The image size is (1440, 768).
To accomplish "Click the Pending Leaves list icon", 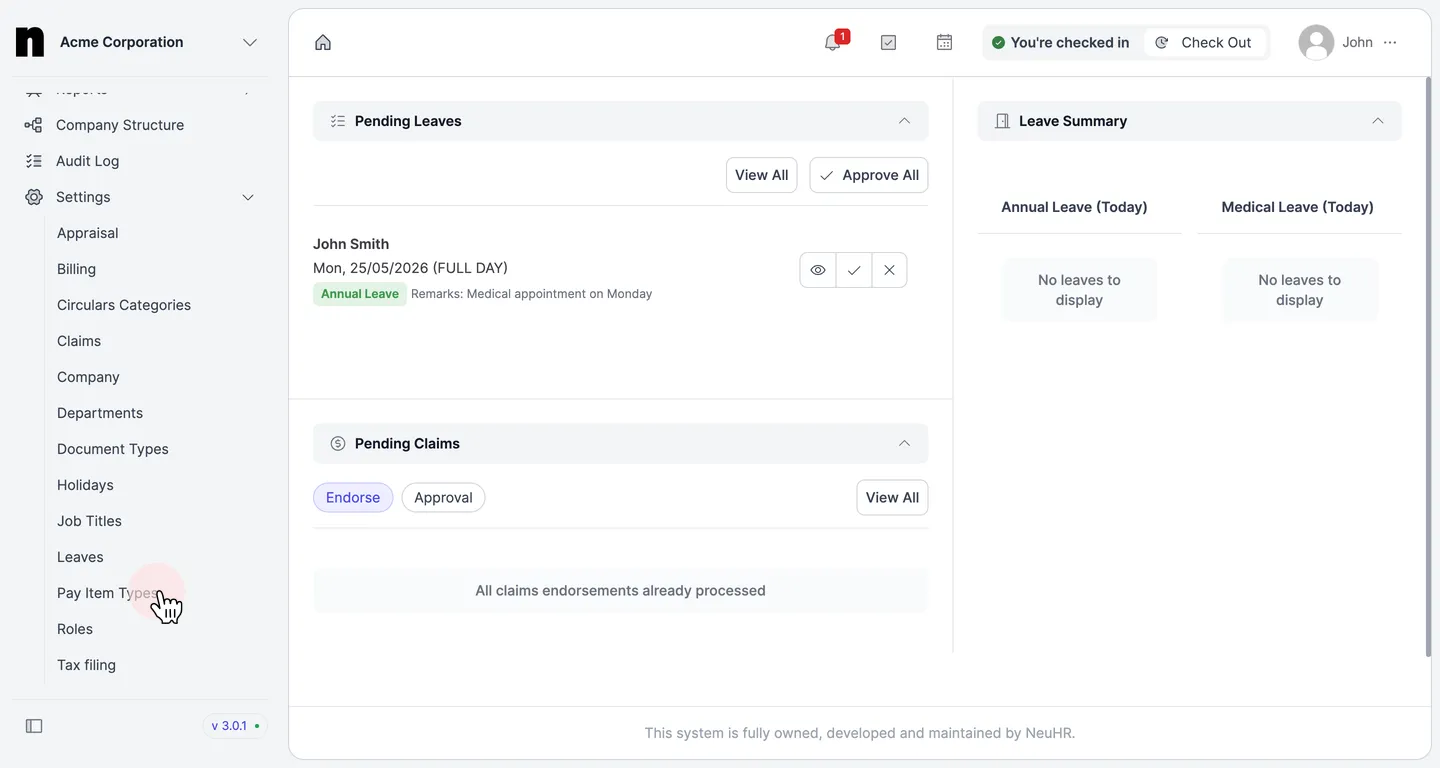I will (338, 121).
